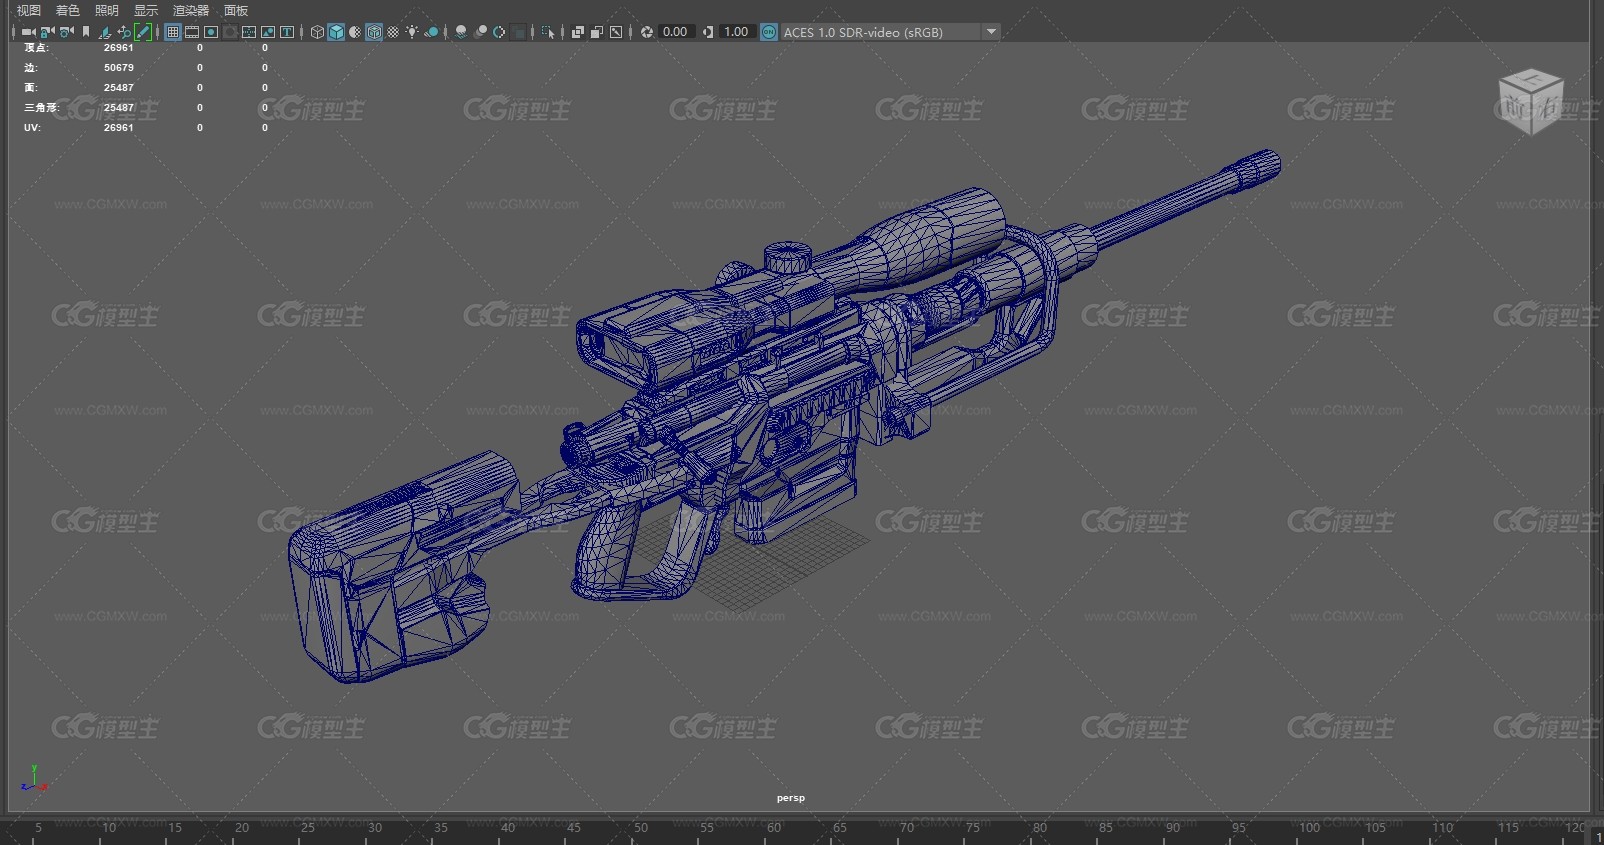Click the View Cube in viewport corner
Image resolution: width=1604 pixels, height=845 pixels.
(x=1530, y=102)
